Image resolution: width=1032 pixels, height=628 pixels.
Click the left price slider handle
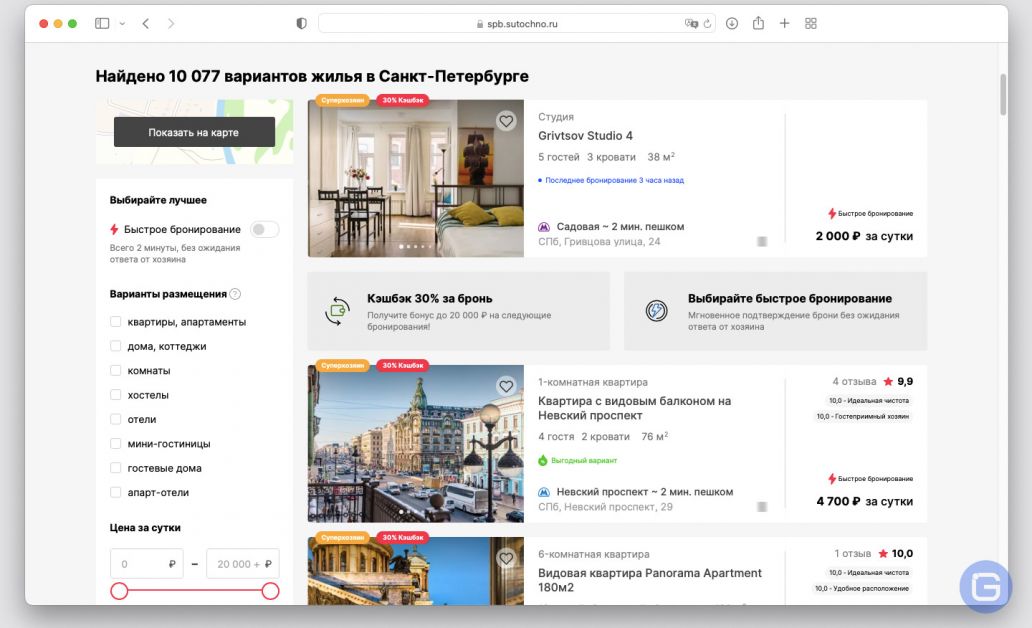tap(119, 591)
